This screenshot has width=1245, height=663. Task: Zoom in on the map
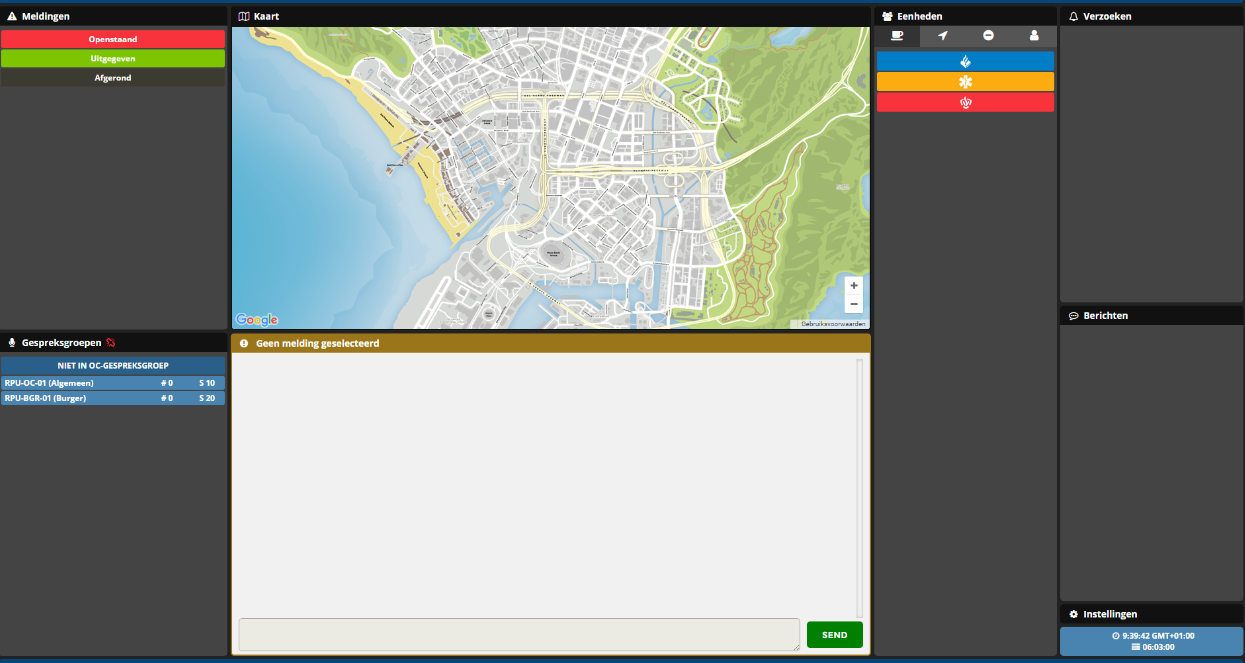click(x=853, y=286)
